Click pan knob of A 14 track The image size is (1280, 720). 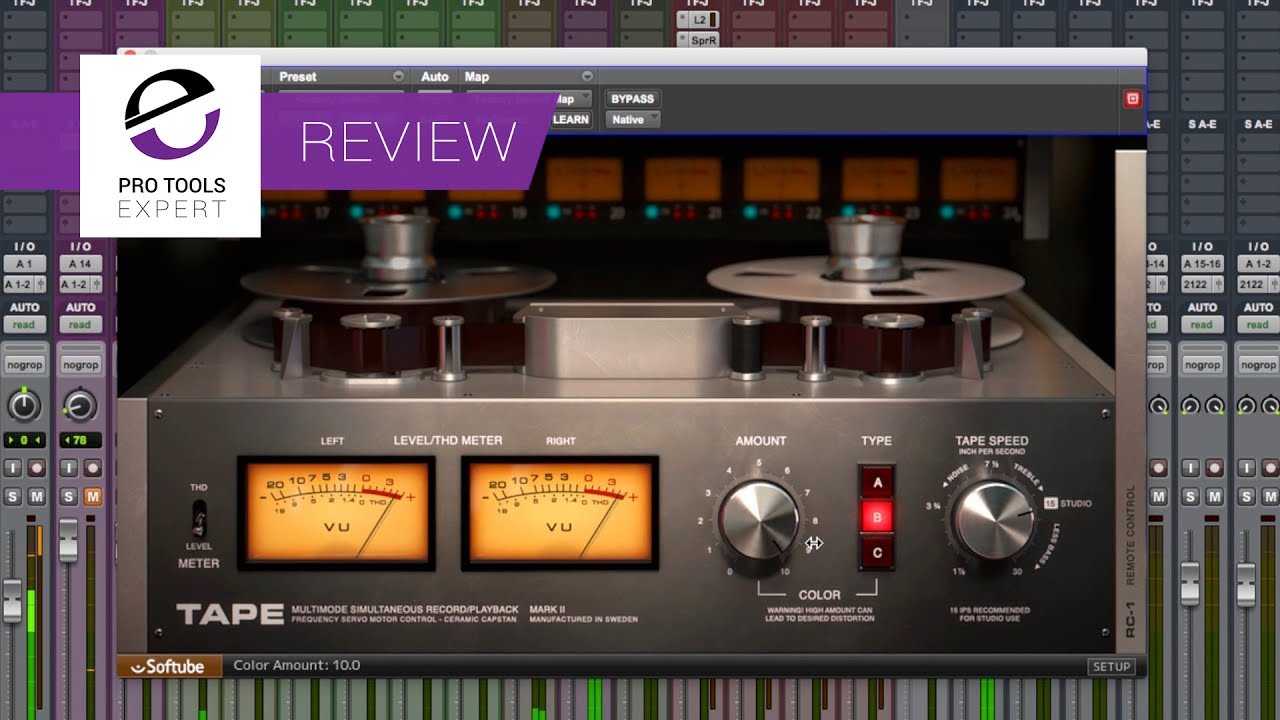coord(80,405)
